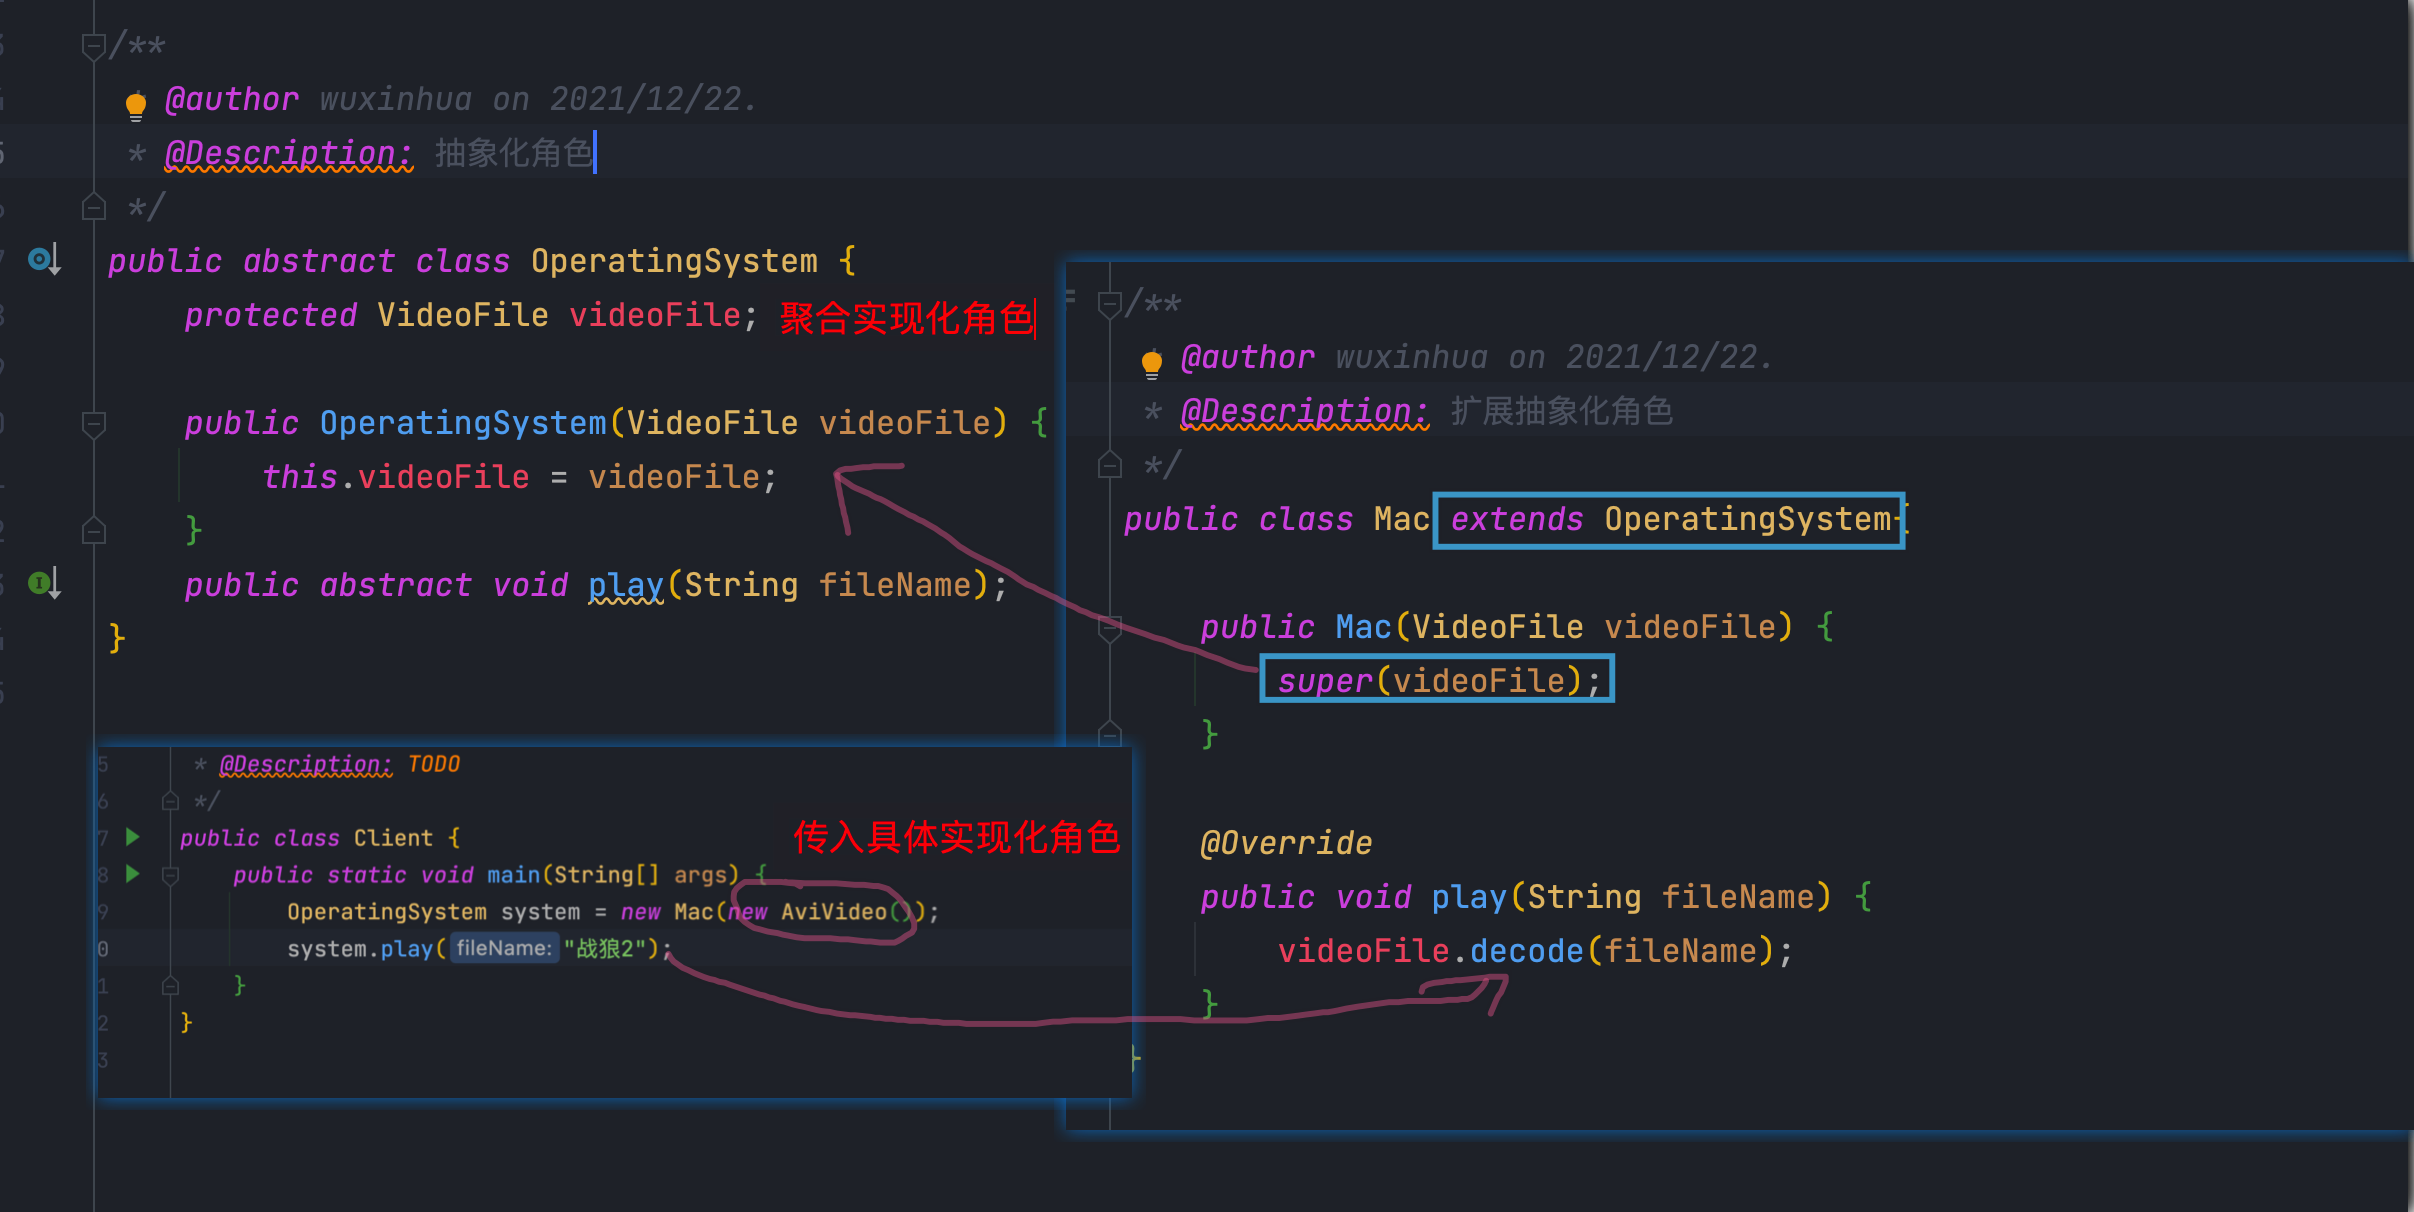Fold the Mac constructor block
2414x1212 pixels.
coord(1109,628)
